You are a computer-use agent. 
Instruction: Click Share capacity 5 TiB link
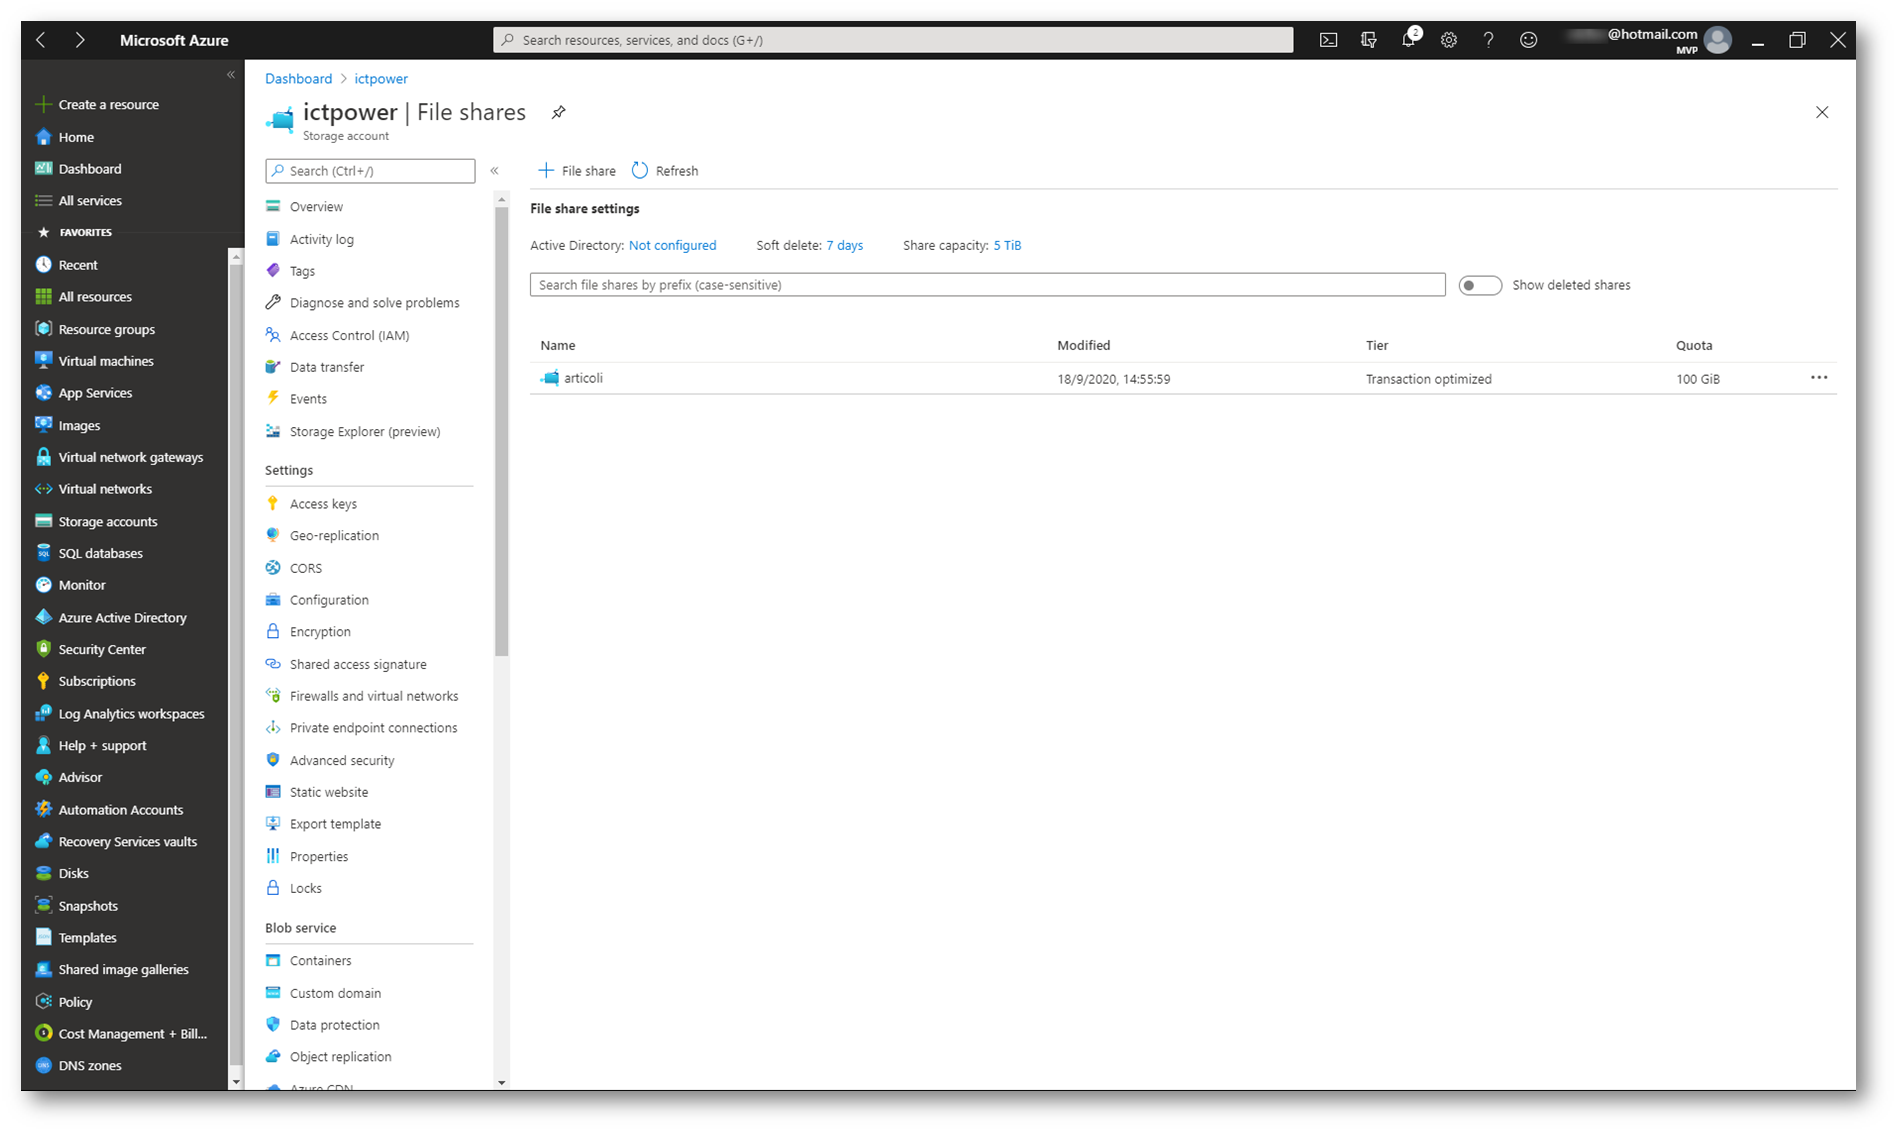1007,245
